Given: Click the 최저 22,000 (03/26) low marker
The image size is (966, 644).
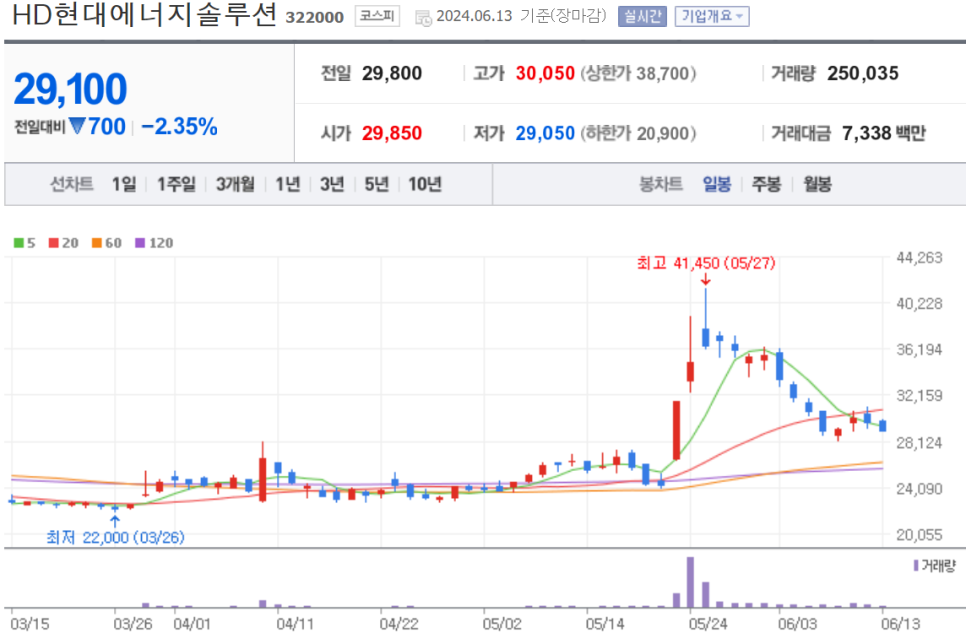Looking at the screenshot, I should pyautogui.click(x=115, y=537).
